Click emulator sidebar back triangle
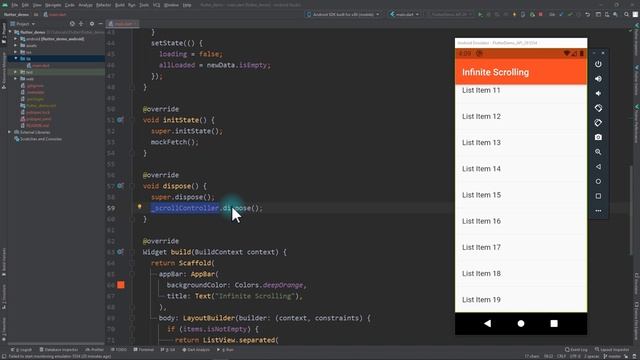 598,167
